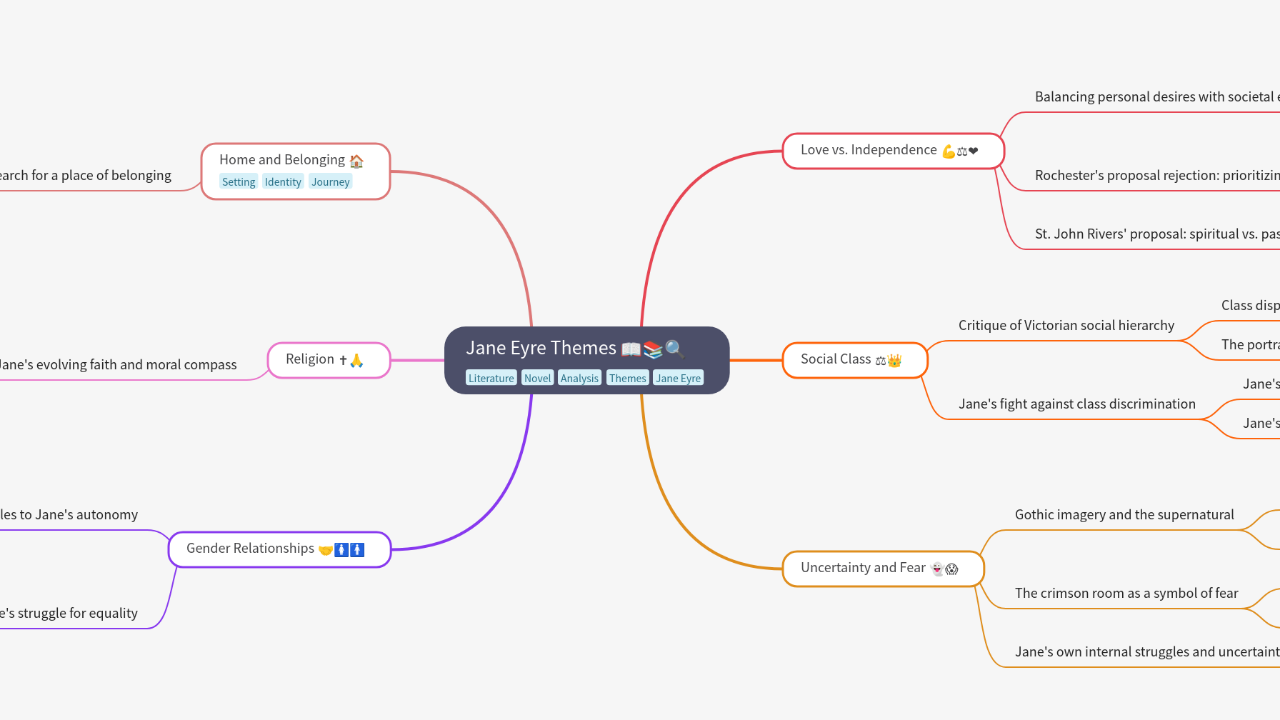The width and height of the screenshot is (1280, 720).
Task: Select Gothic imagery and the supernatural node
Action: click(x=1124, y=514)
